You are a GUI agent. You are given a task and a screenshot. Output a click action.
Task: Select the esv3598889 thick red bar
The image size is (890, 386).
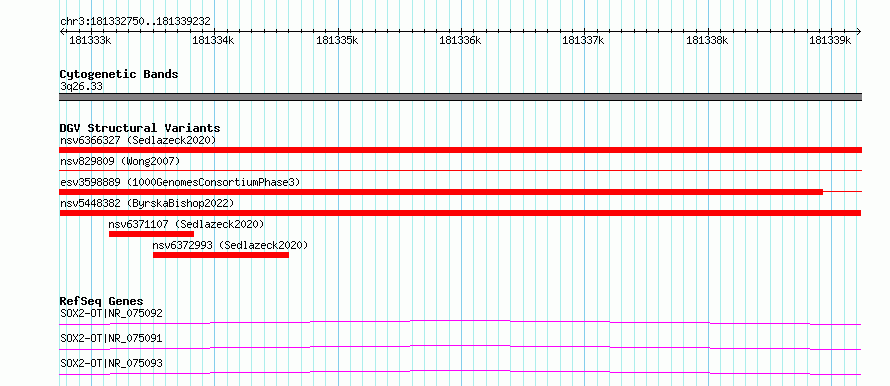(x=441, y=192)
